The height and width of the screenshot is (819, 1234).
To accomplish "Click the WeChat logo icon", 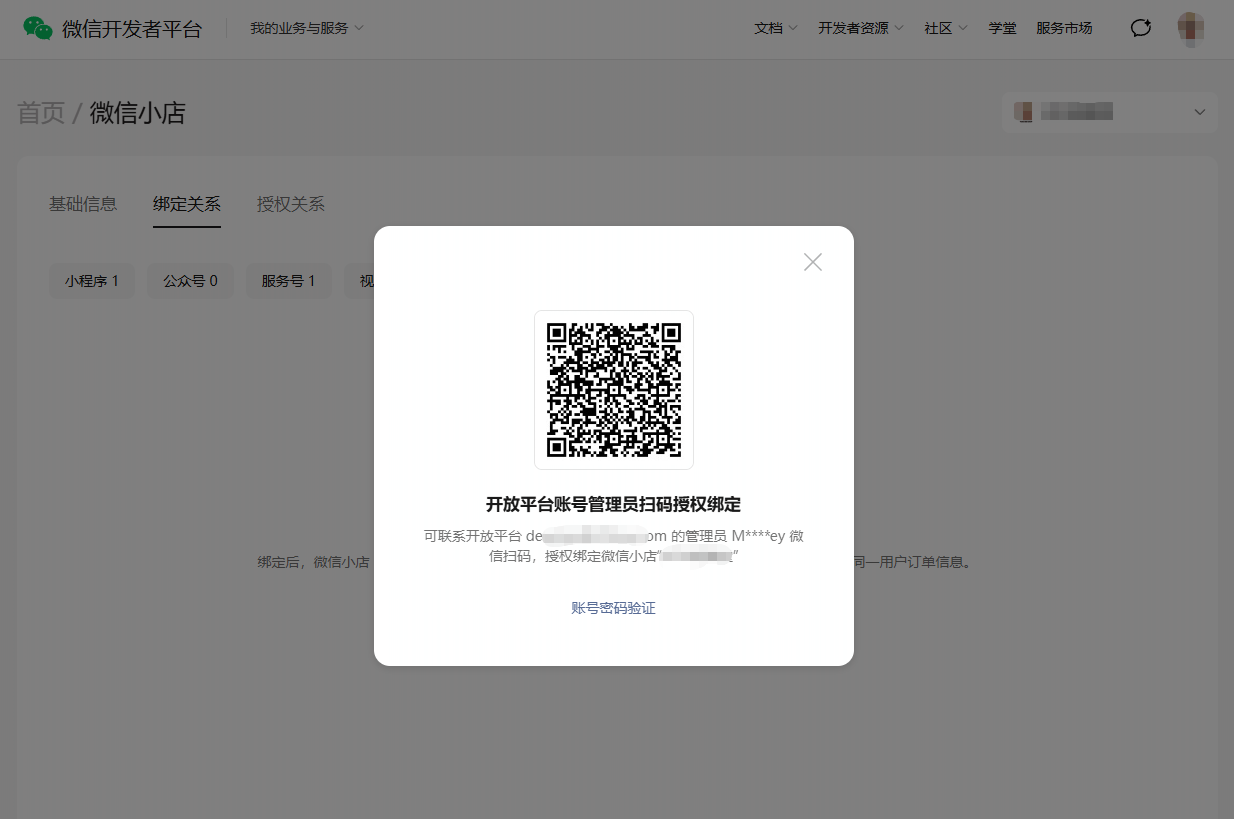I will click(38, 28).
